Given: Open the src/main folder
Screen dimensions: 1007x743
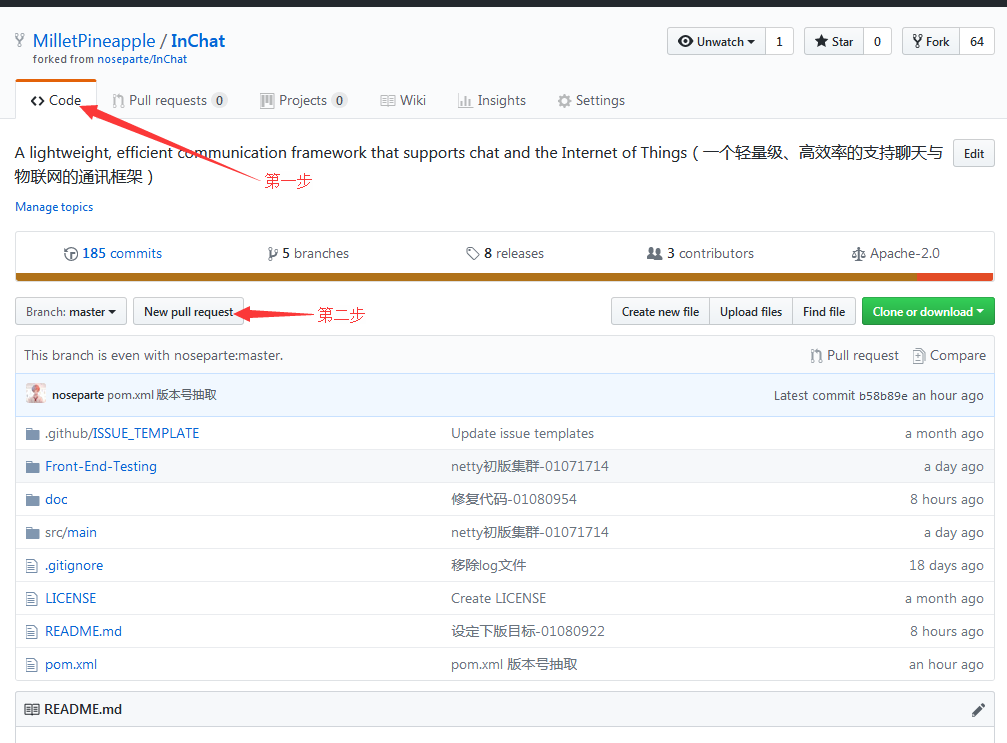Looking at the screenshot, I should 71,532.
